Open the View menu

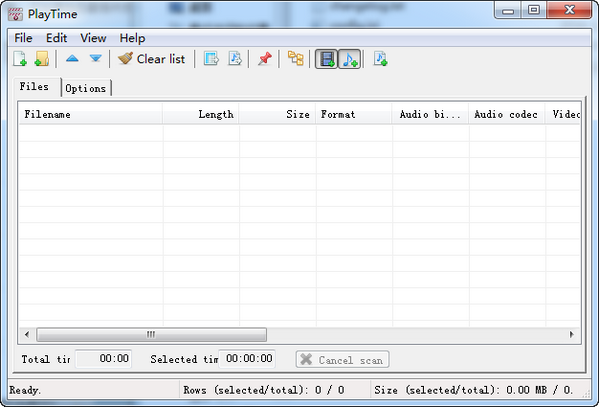(93, 38)
